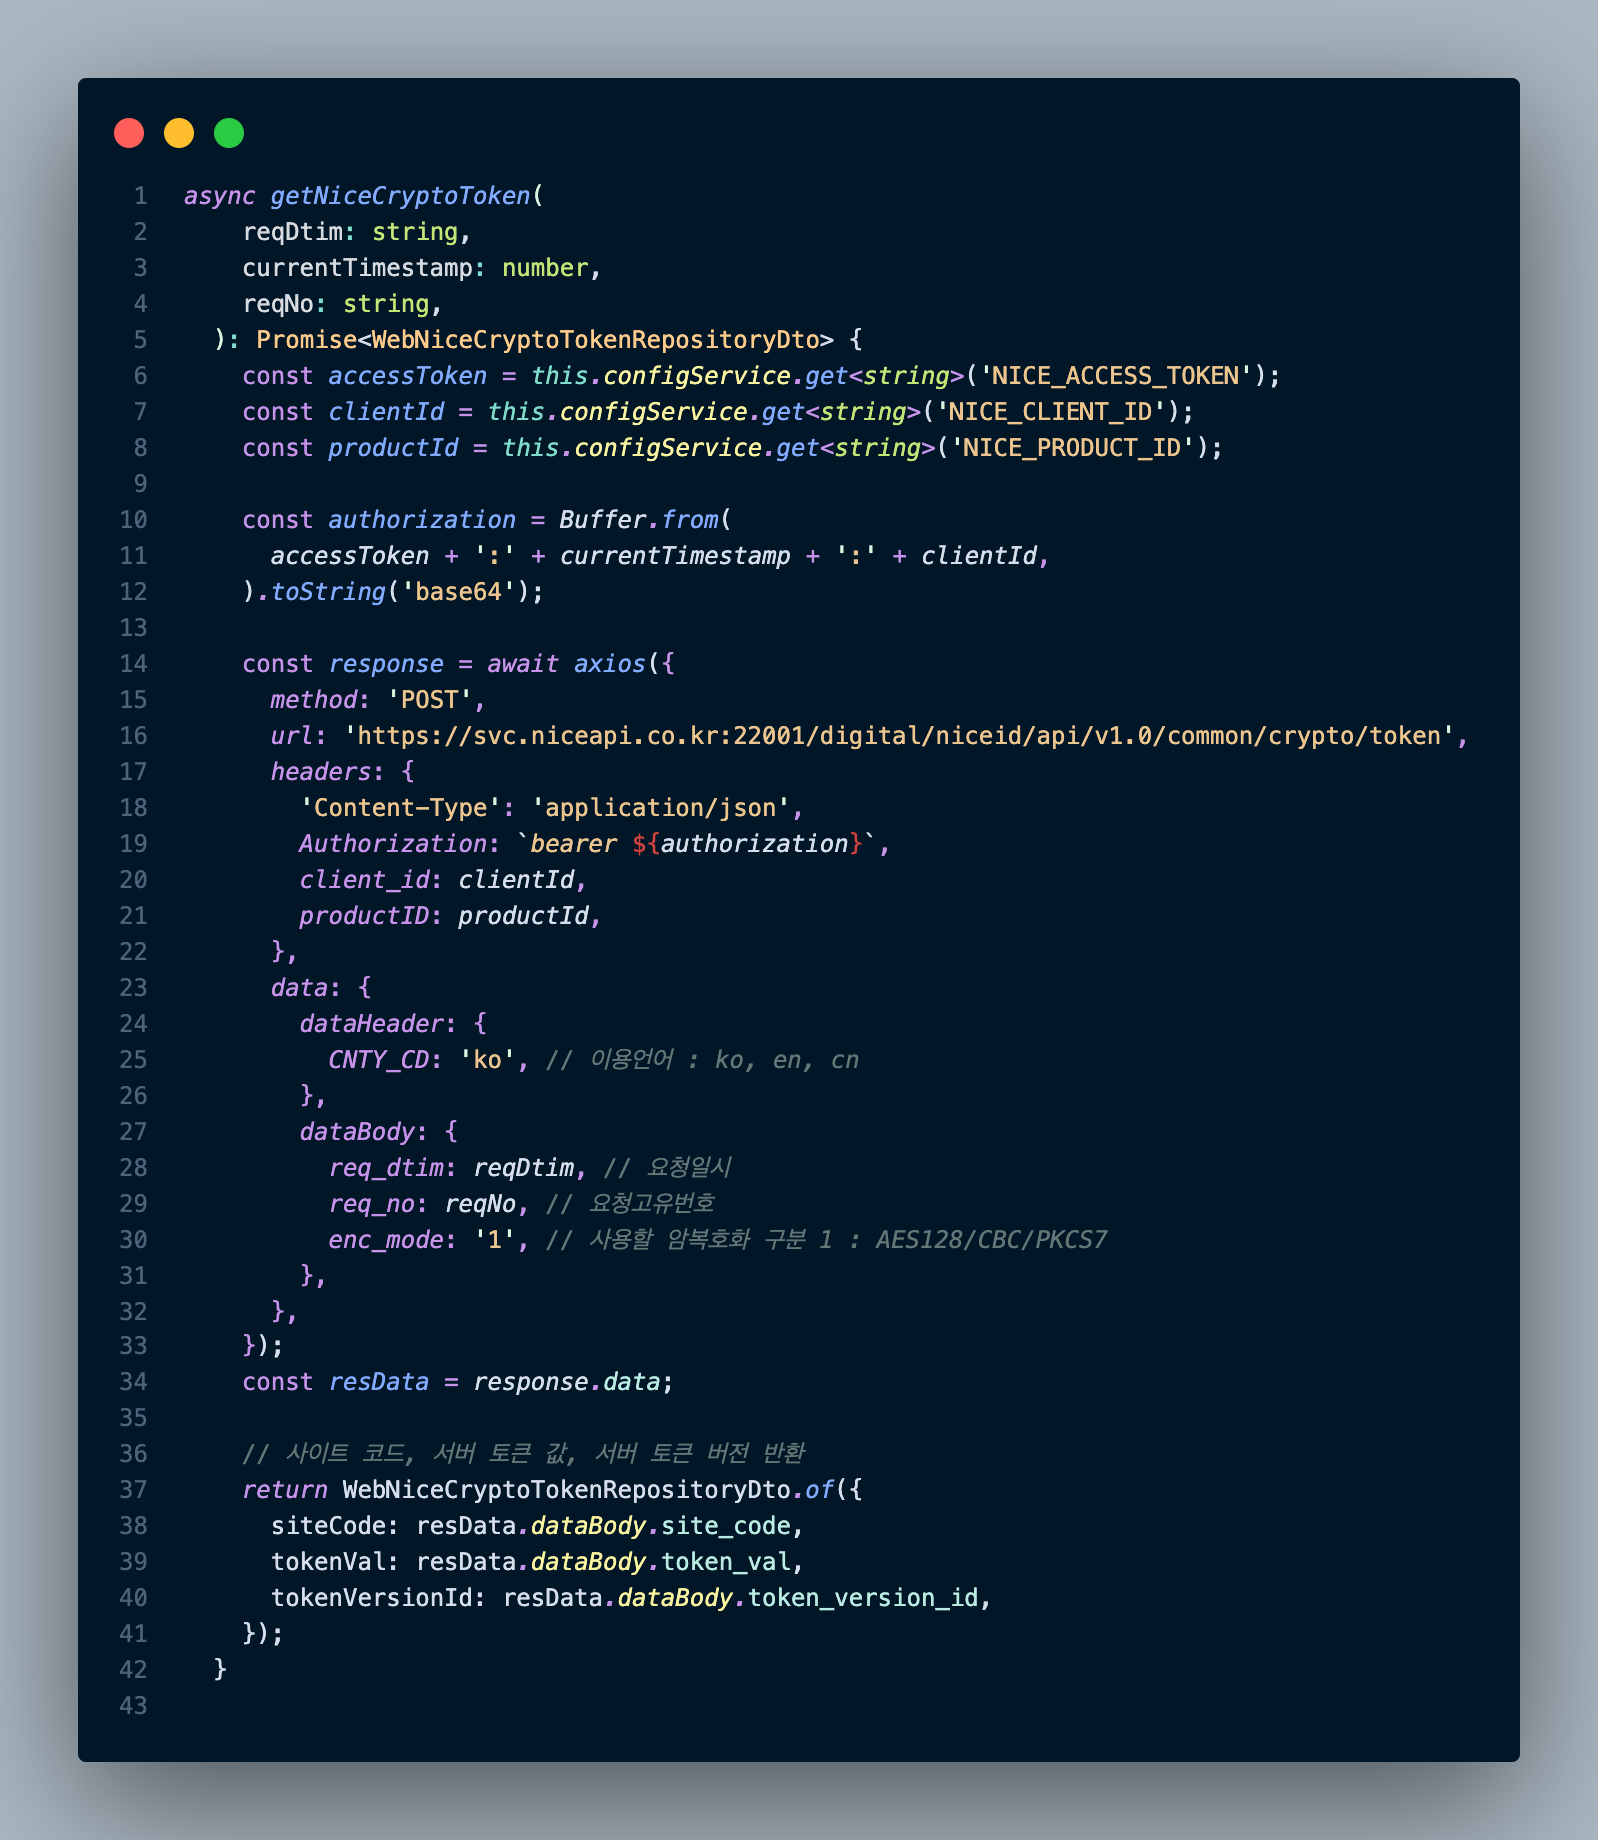The height and width of the screenshot is (1840, 1598).
Task: Click function name getNiceCryptoToken
Action: tap(400, 196)
